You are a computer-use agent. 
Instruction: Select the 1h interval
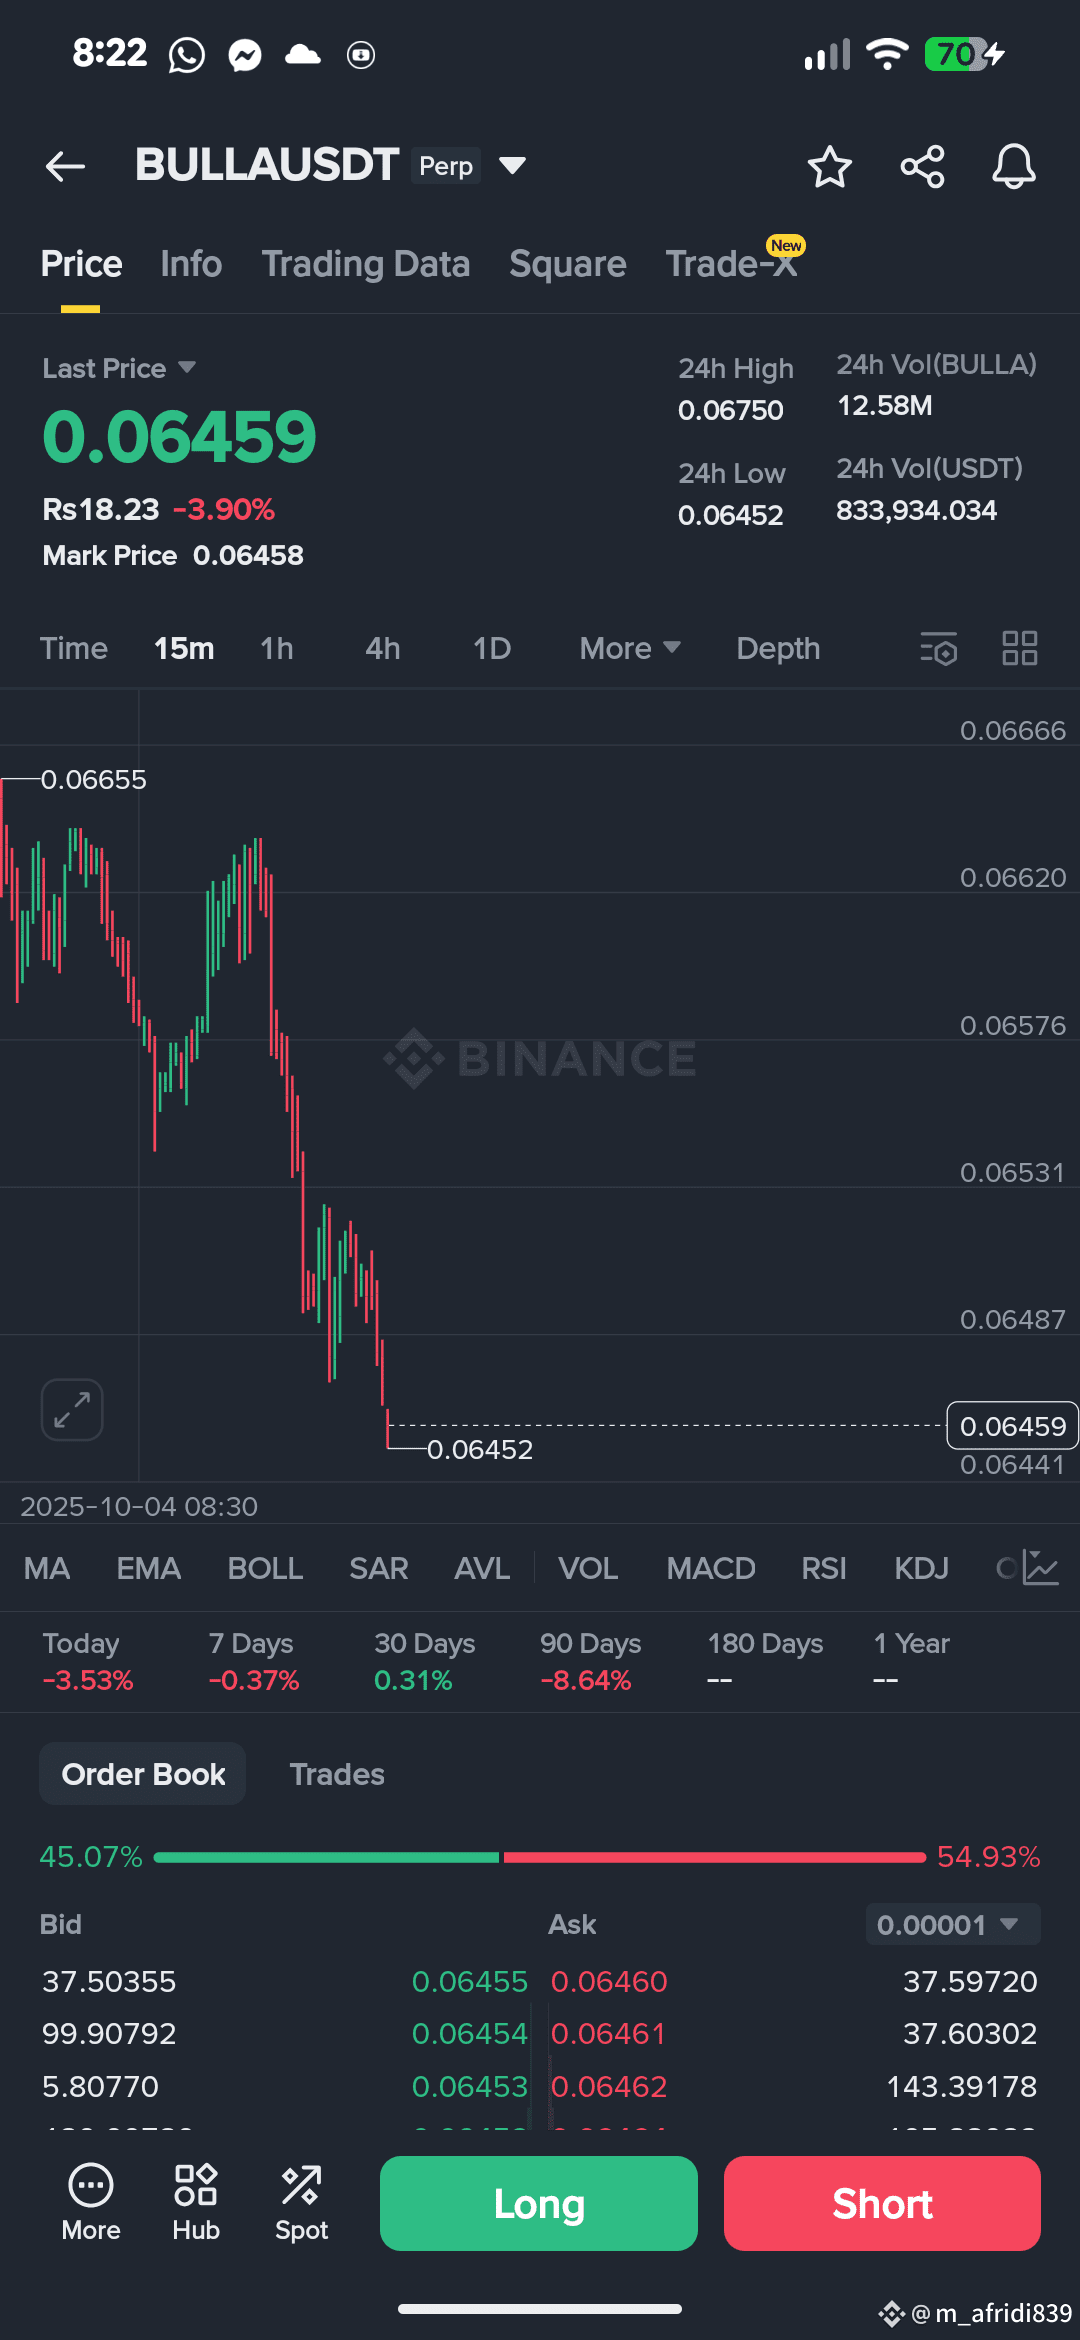click(x=277, y=648)
